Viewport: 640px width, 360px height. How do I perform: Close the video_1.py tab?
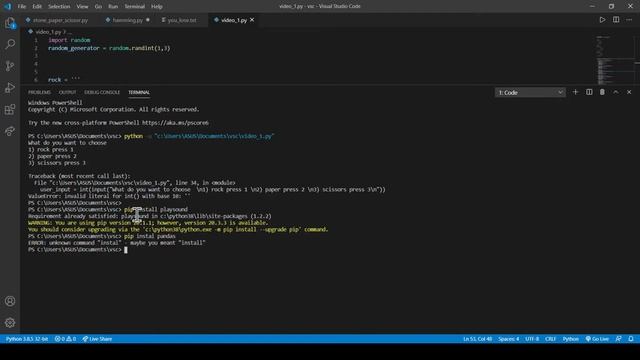252,20
